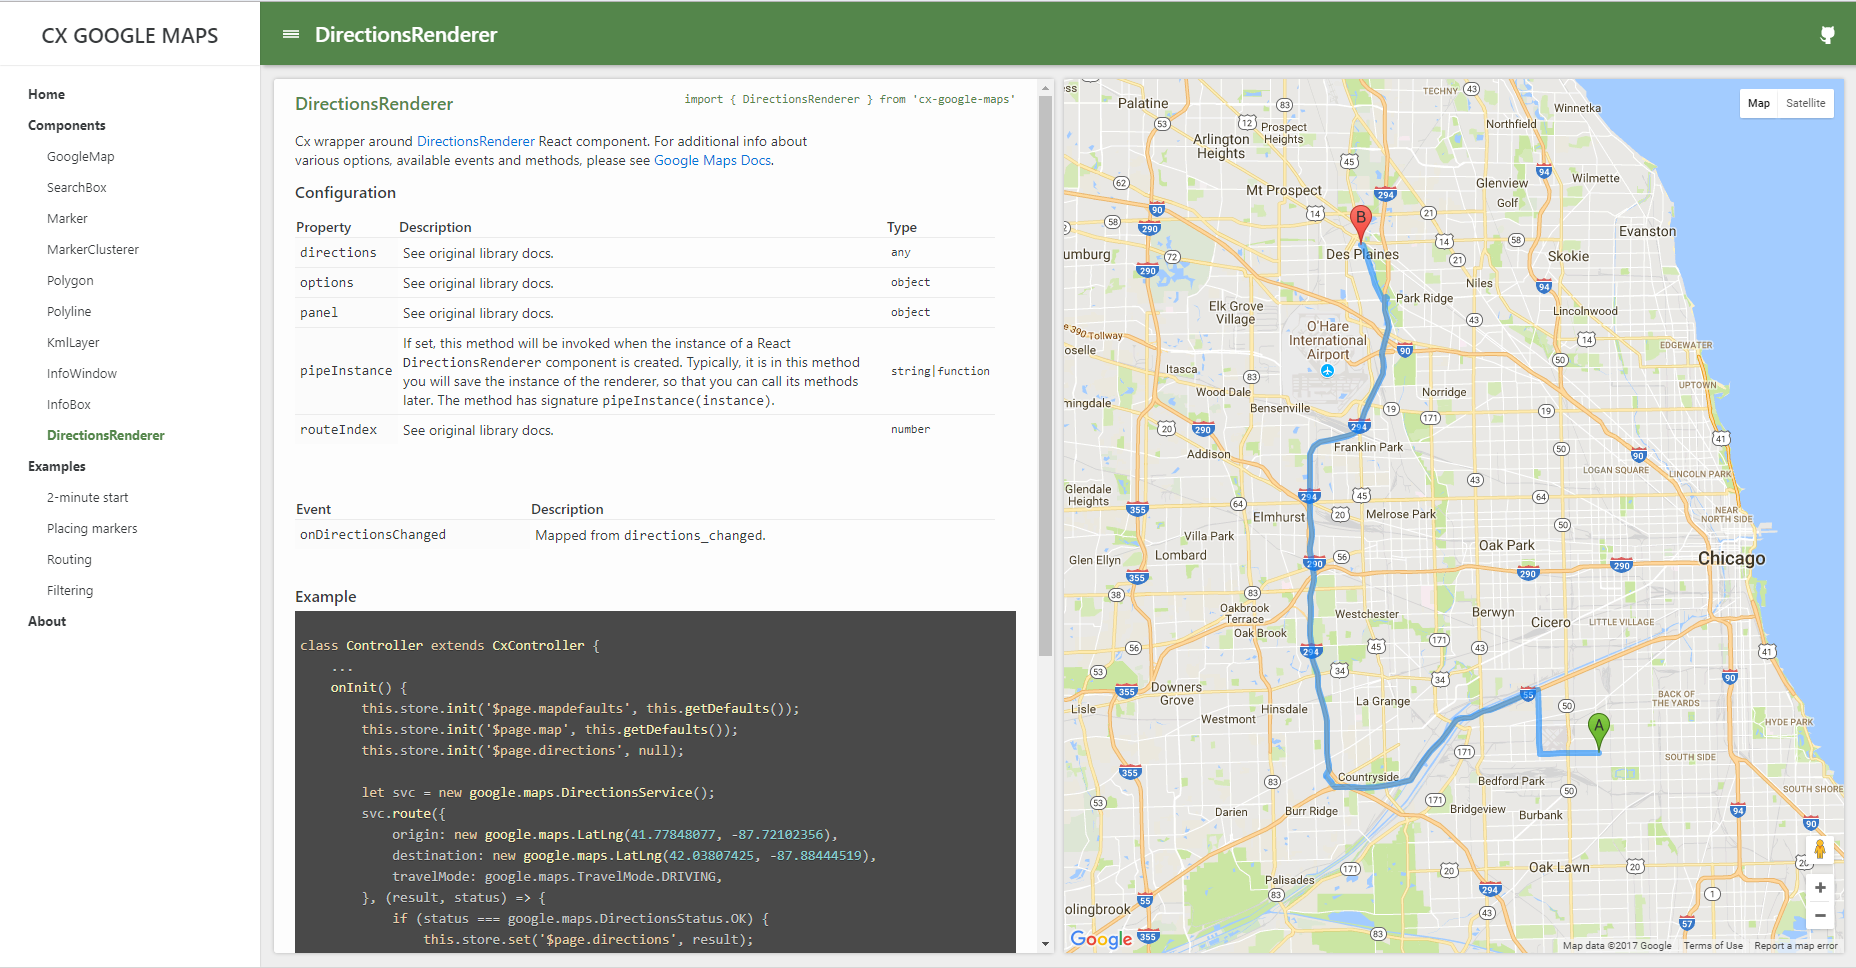
Task: Open the InfoBox component page
Action: (x=69, y=404)
